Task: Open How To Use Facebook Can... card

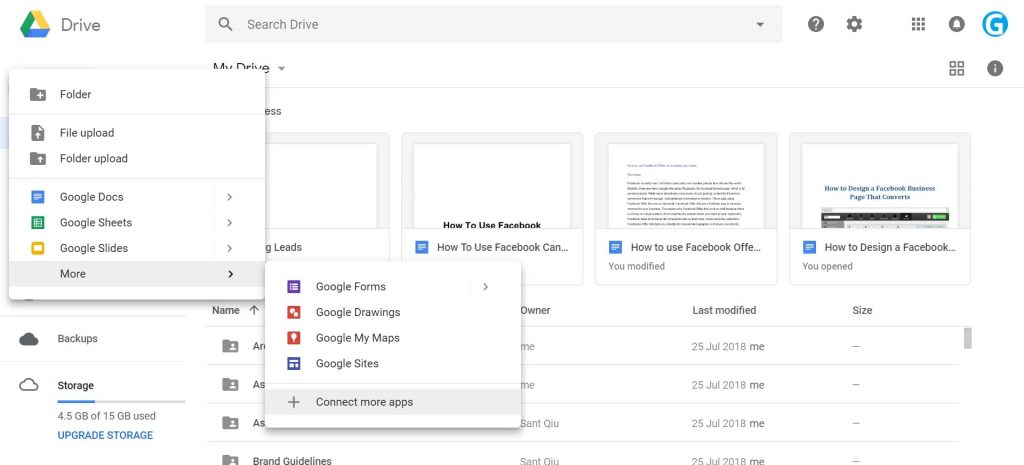Action: click(492, 209)
